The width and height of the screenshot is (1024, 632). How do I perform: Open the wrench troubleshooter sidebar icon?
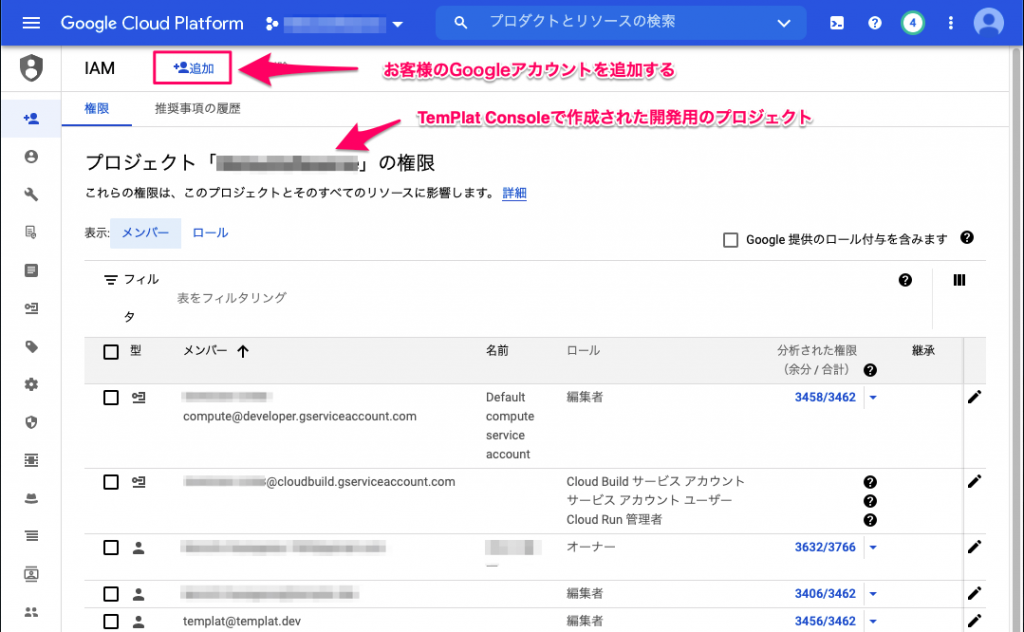click(x=31, y=195)
